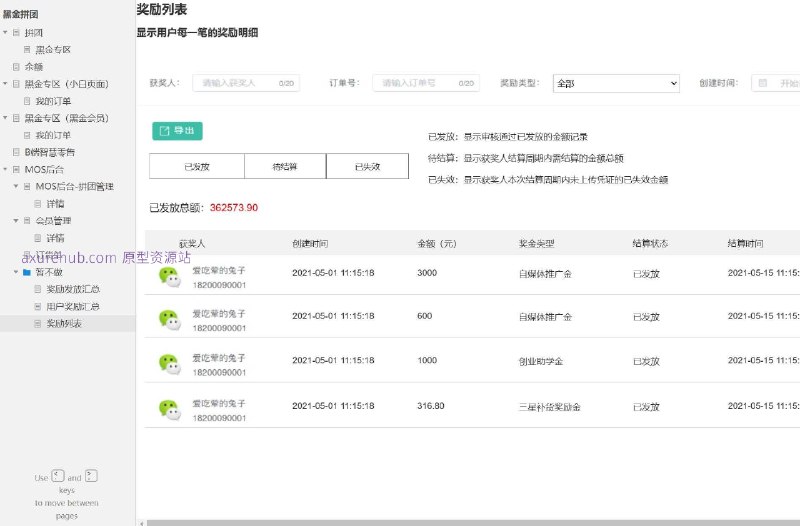Open 我的订单 under 黑金专区（小白页面）
The width and height of the screenshot is (800, 526).
coord(53,101)
